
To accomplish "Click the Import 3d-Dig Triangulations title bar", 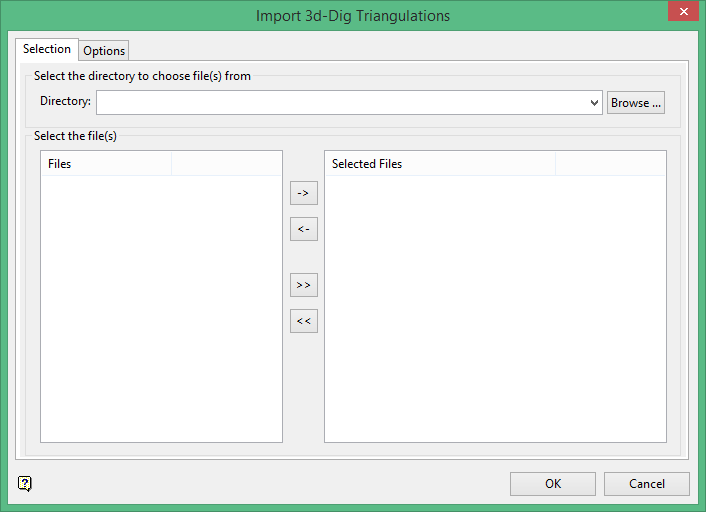I will (x=352, y=15).
